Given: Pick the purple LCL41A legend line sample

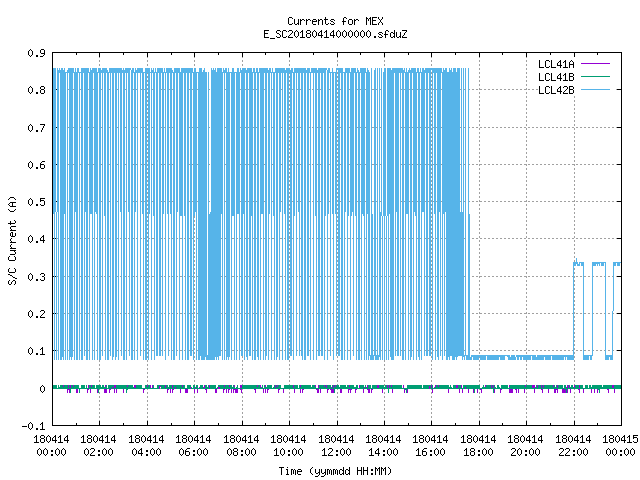Looking at the screenshot, I should coord(595,64).
